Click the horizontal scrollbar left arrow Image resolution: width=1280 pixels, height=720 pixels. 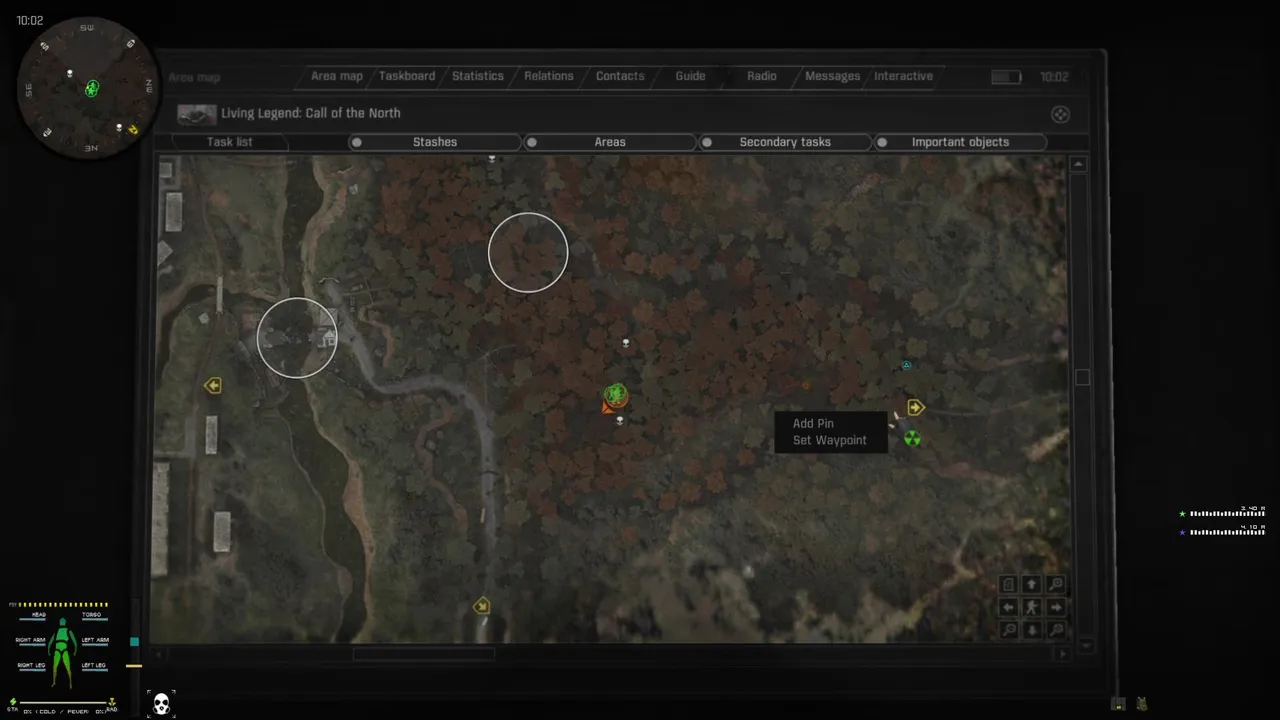pos(159,654)
